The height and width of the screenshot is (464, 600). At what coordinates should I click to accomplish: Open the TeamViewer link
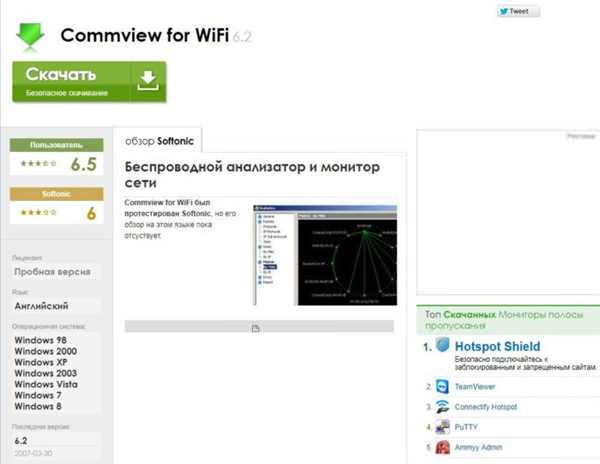point(475,387)
